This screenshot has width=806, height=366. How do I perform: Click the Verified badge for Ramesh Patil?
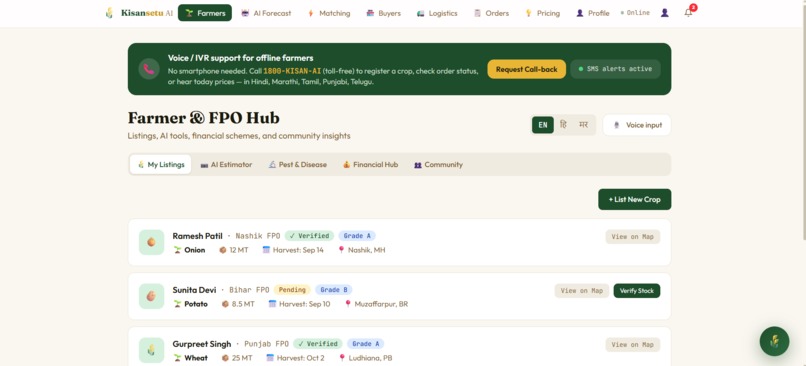pyautogui.click(x=309, y=236)
